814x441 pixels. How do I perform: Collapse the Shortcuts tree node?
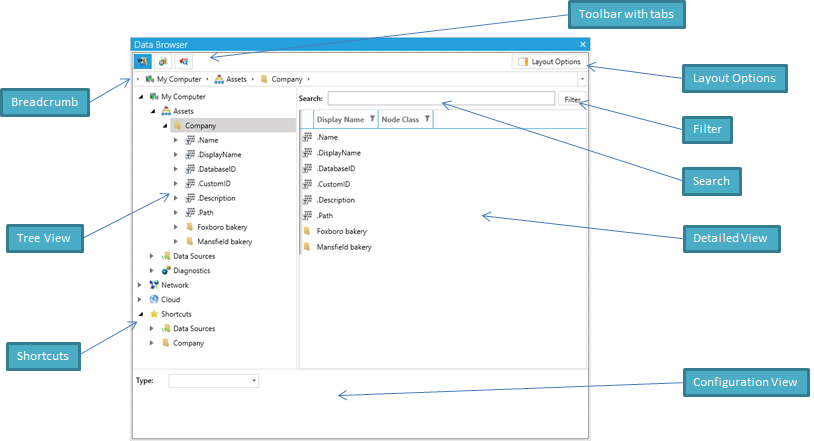point(140,314)
